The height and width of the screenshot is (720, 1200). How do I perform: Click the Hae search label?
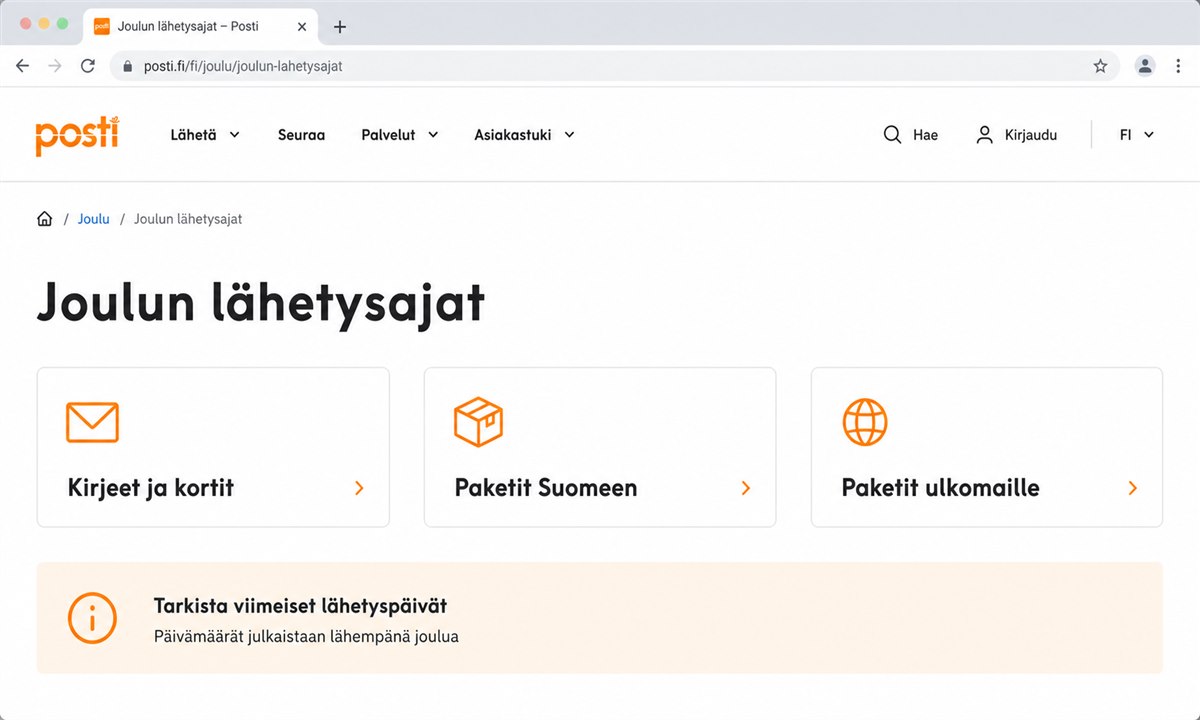tap(925, 135)
